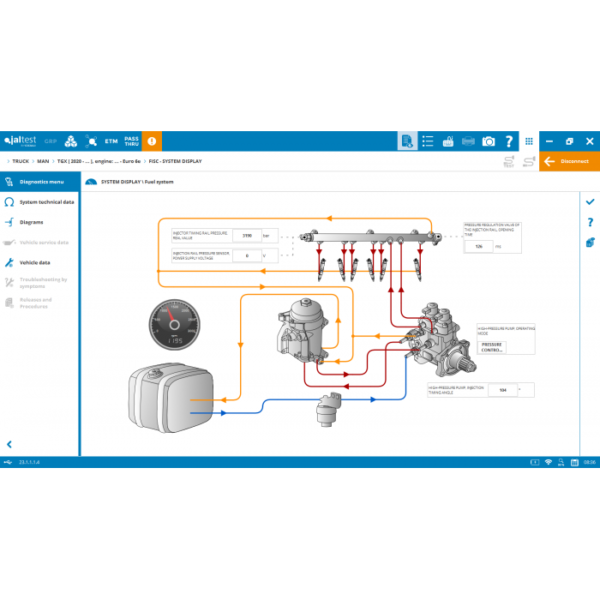Open Diagrams in the sidebar
Image resolution: width=600 pixels, height=600 pixels.
click(40, 222)
